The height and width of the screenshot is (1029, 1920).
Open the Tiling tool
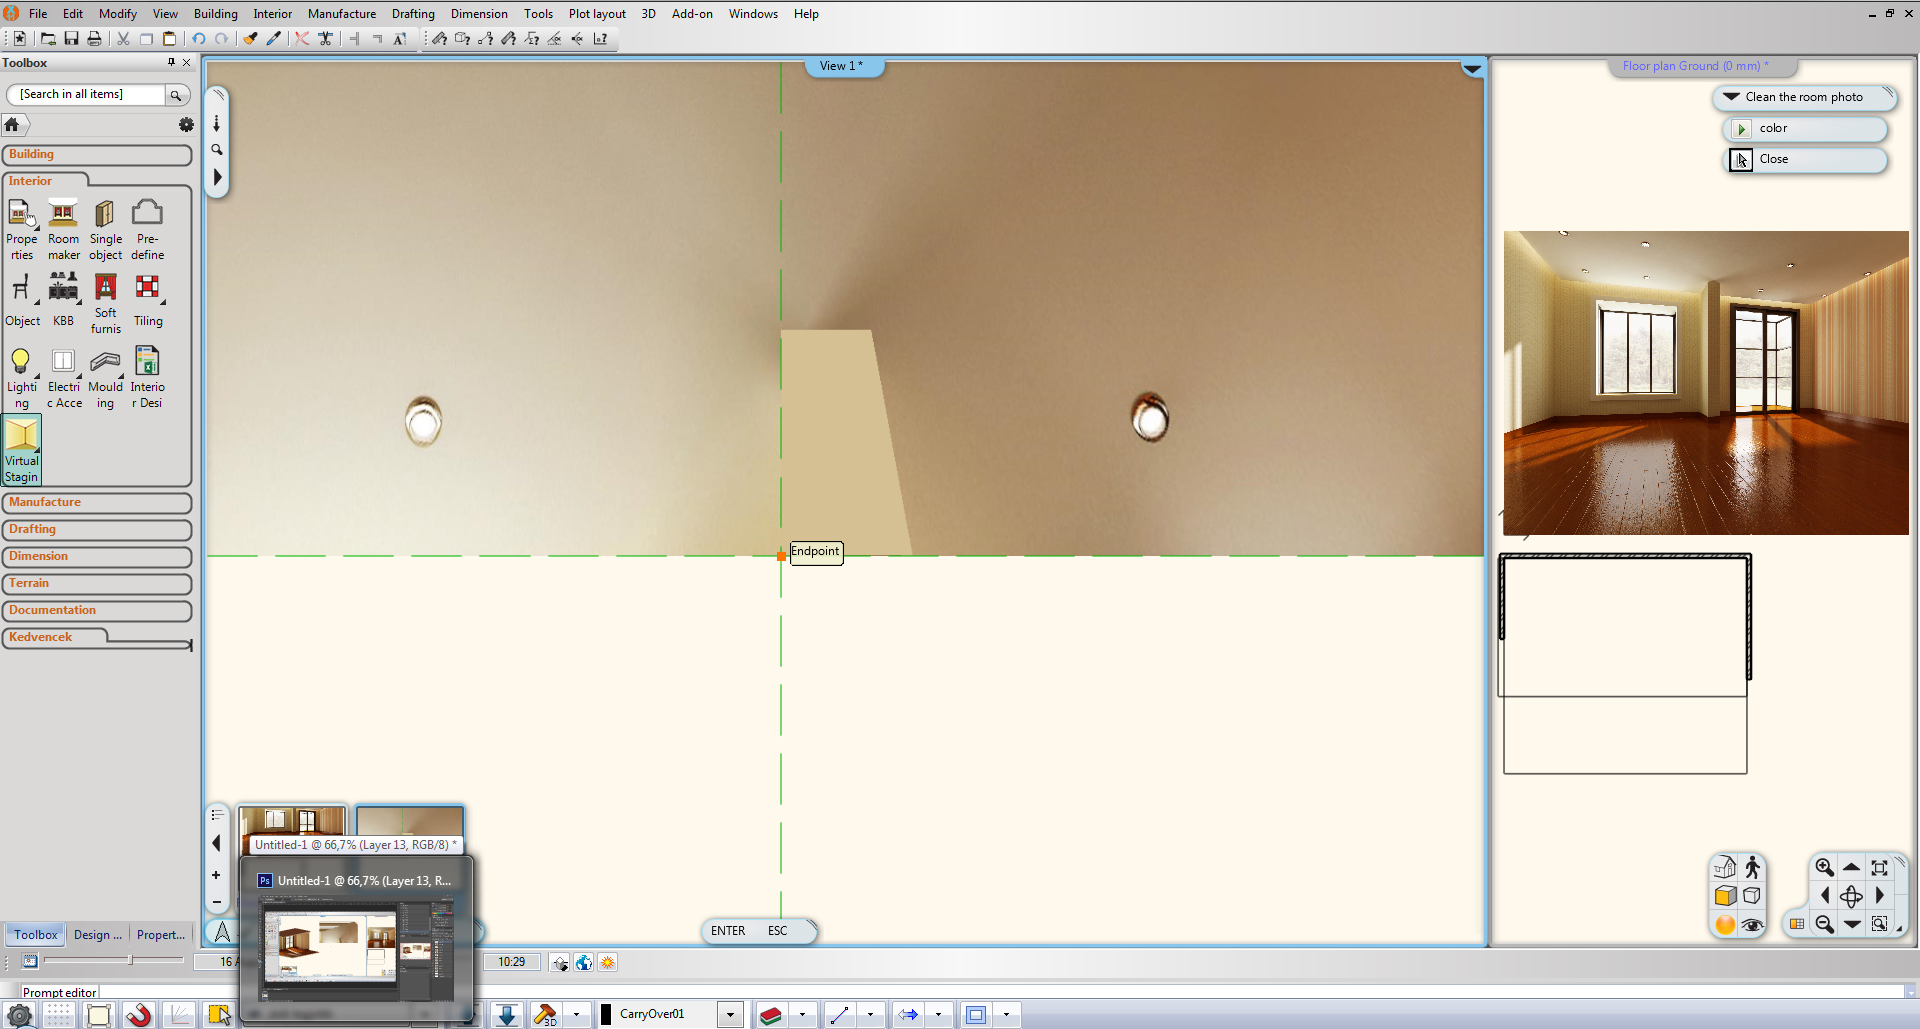(x=147, y=300)
